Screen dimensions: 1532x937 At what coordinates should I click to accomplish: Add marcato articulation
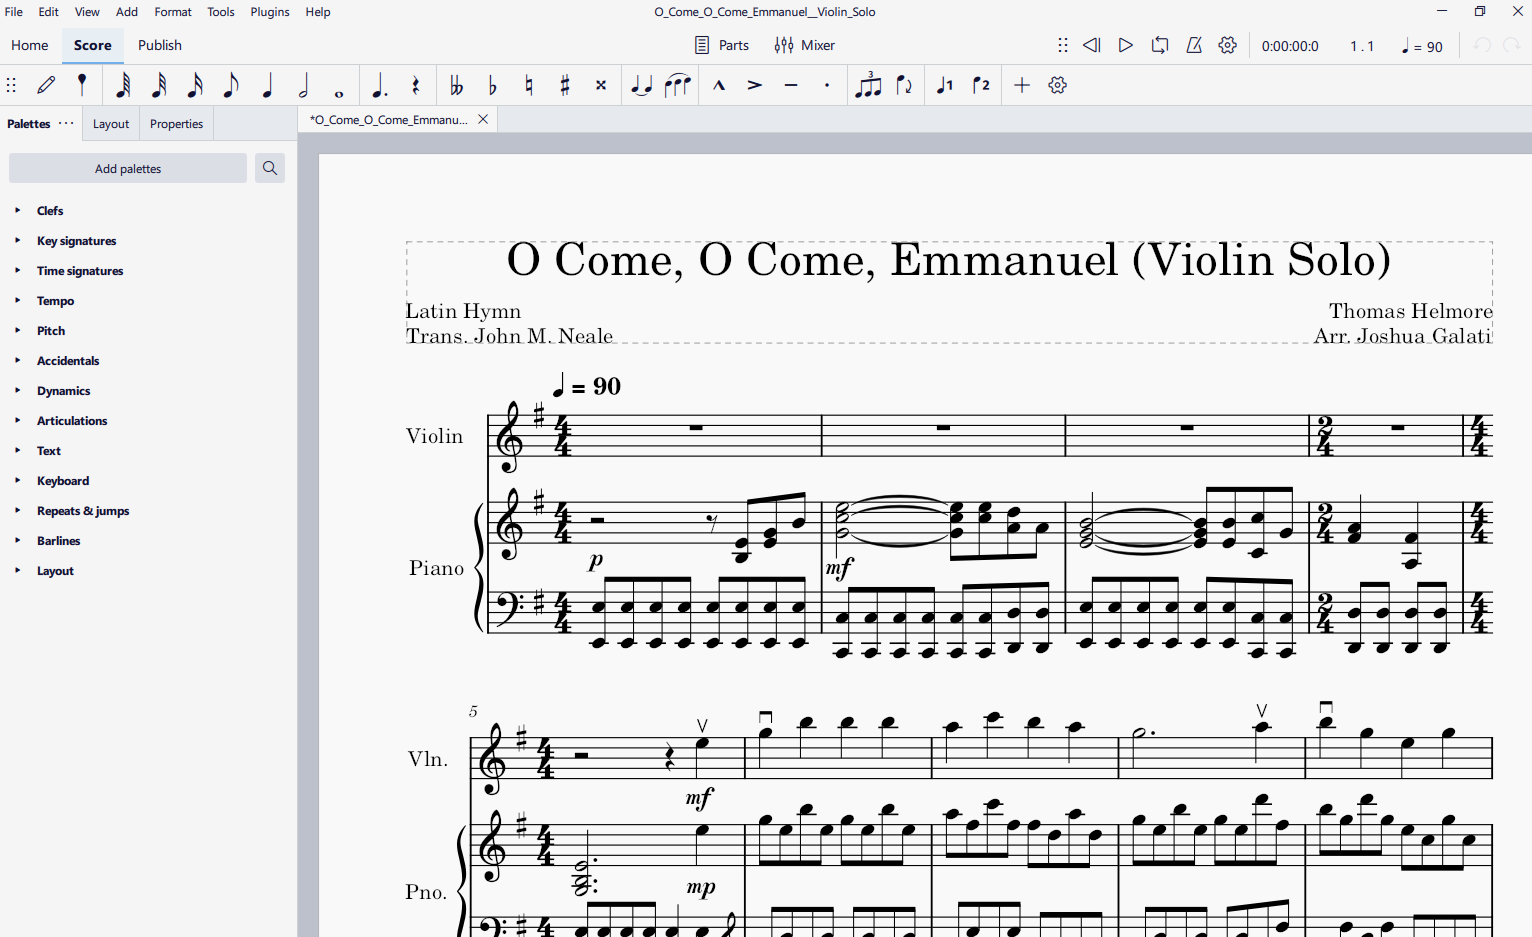[719, 85]
